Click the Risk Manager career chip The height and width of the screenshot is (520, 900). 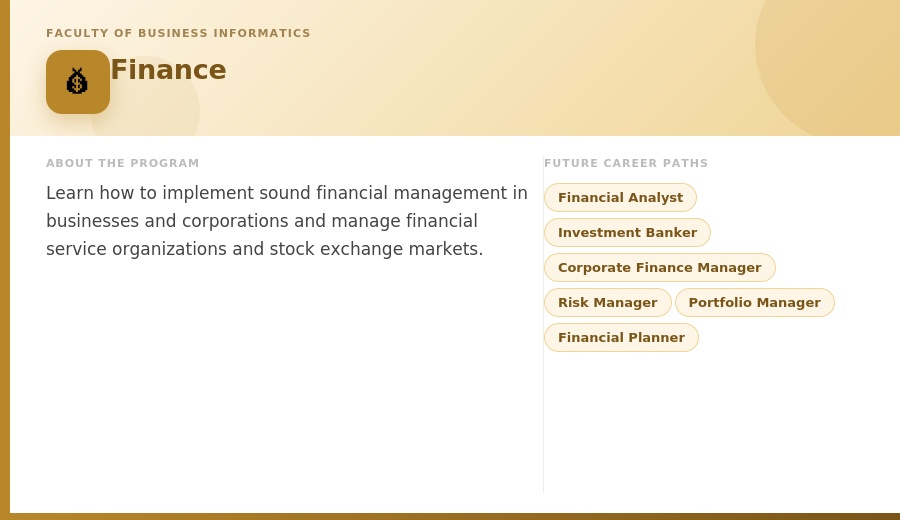607,302
